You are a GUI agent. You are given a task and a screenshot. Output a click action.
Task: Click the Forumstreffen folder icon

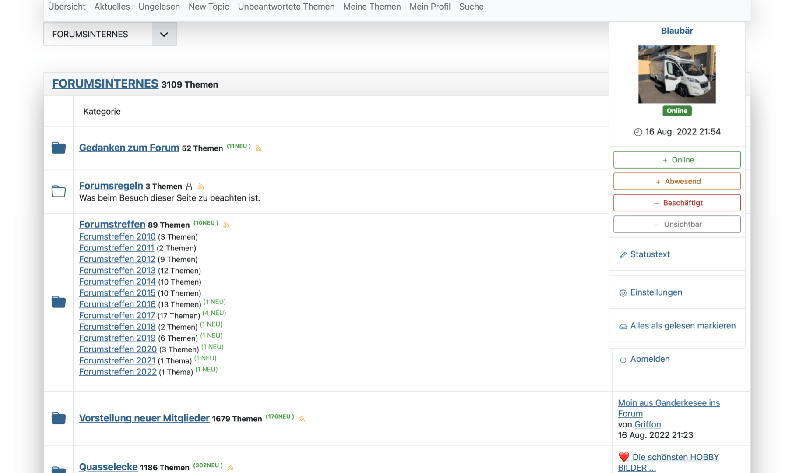58,302
